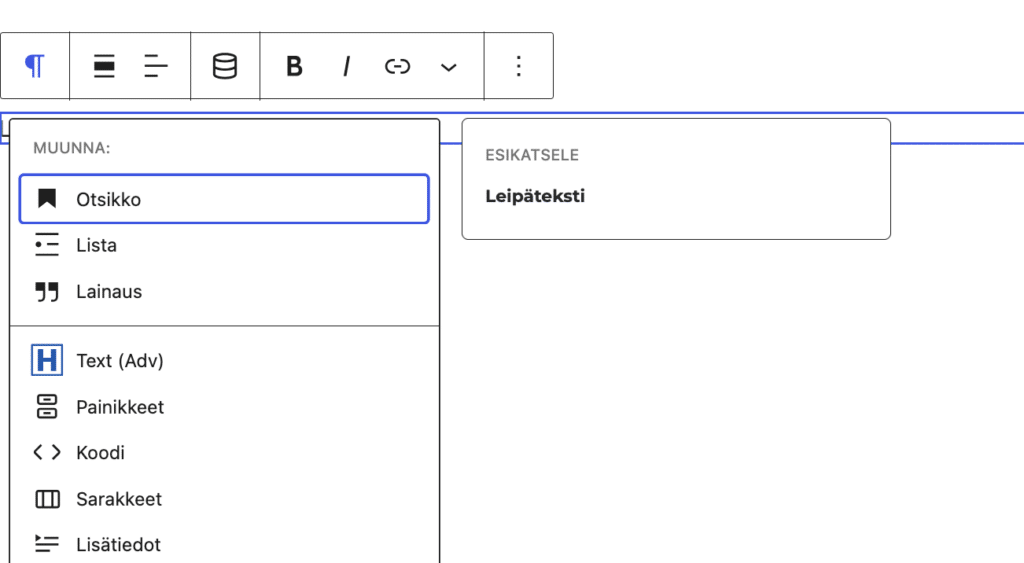
Task: Click the Leipäteksti preview text
Action: (x=535, y=197)
